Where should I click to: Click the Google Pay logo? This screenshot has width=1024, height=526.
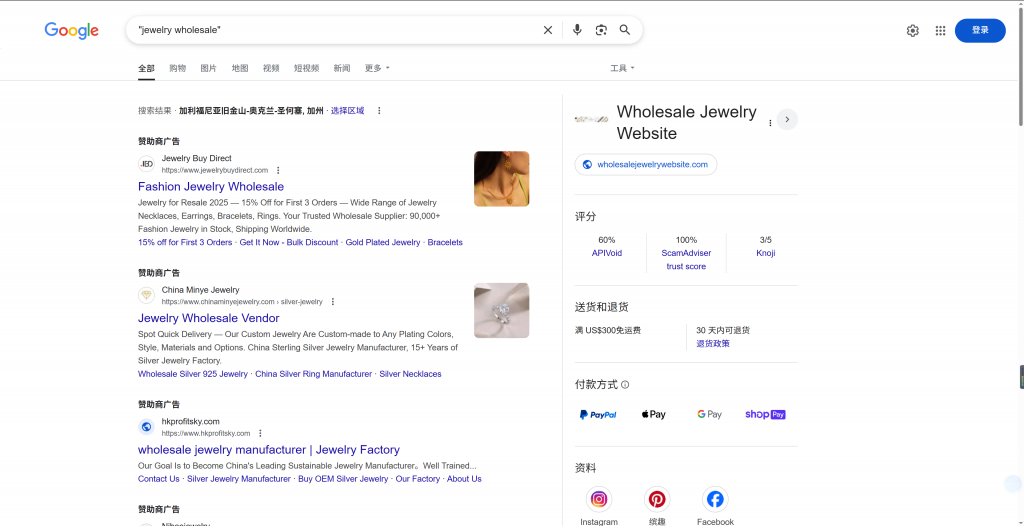709,414
